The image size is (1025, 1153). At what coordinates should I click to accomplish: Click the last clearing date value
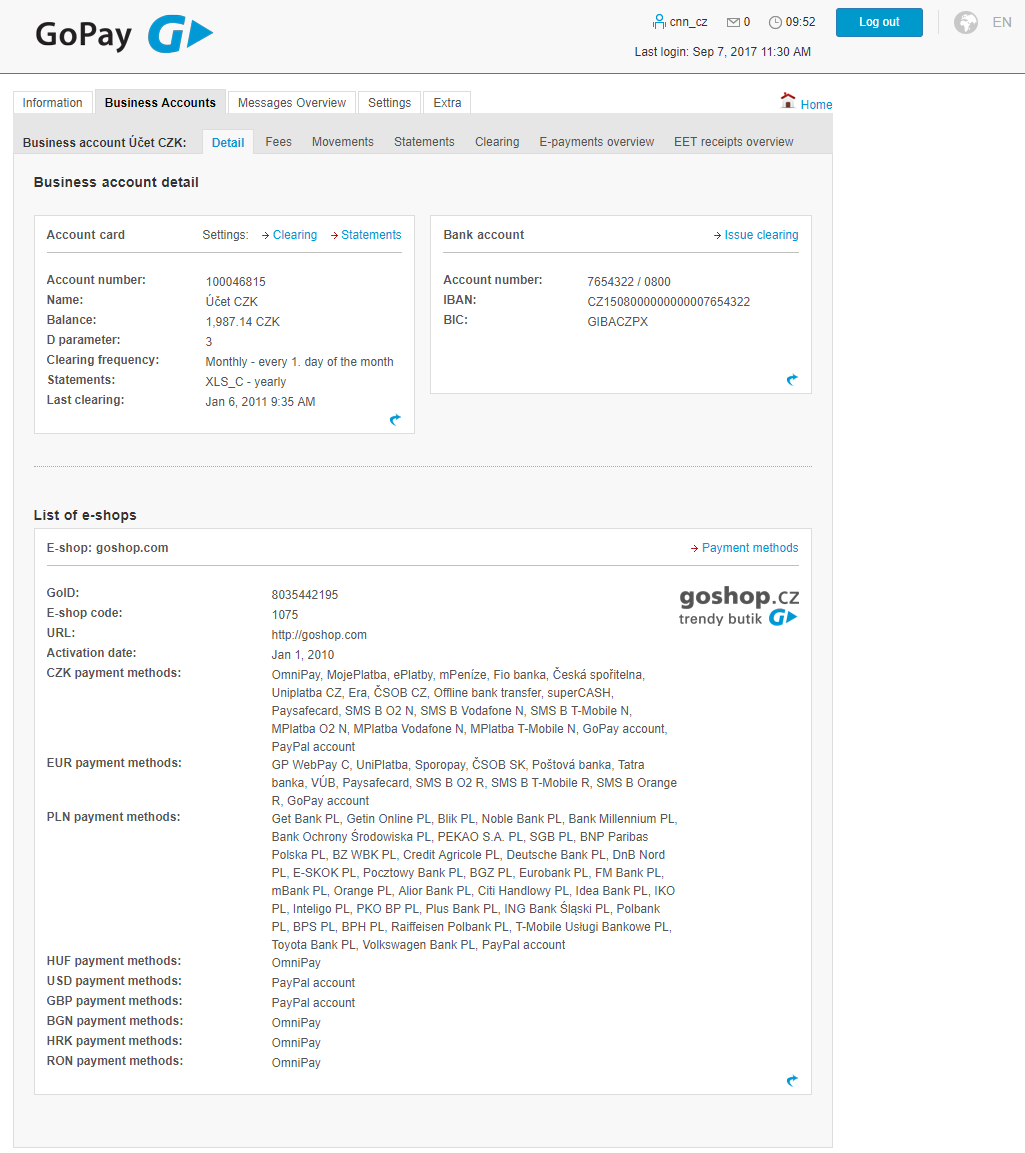pyautogui.click(x=260, y=402)
